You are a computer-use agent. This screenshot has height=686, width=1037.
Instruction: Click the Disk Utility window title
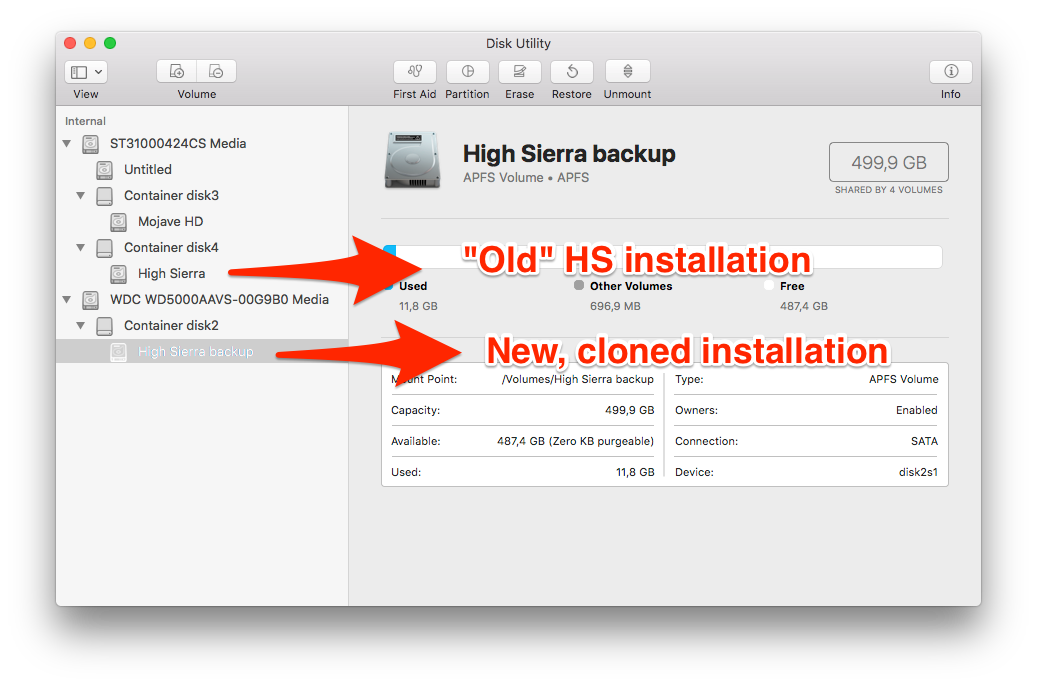(x=518, y=44)
